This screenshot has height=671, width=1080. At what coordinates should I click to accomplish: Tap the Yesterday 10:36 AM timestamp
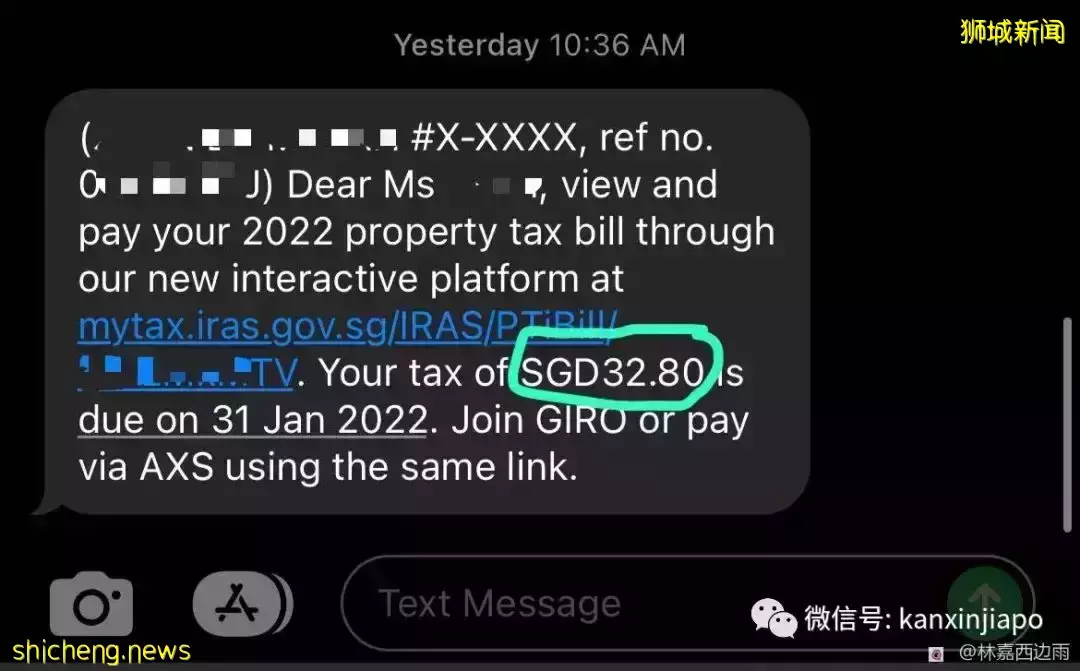(x=539, y=45)
